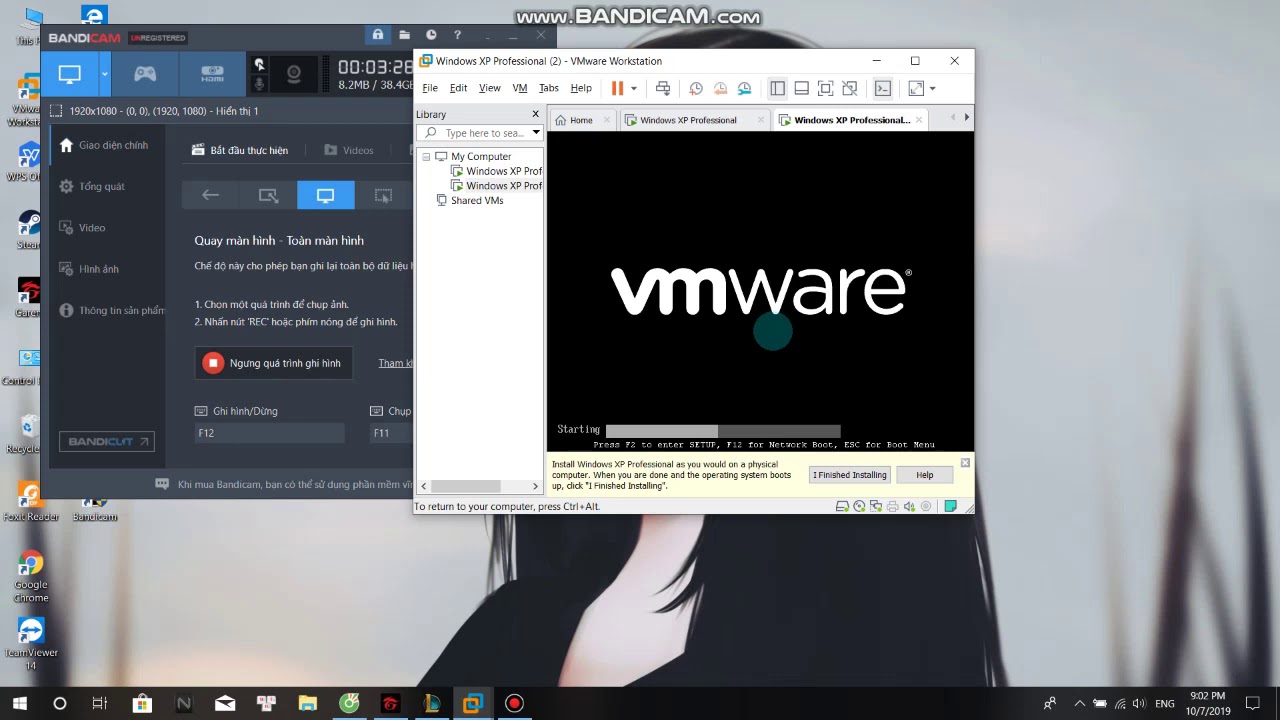This screenshot has width=1280, height=720.
Task: Open the Tabs menu in VMware
Action: point(549,88)
